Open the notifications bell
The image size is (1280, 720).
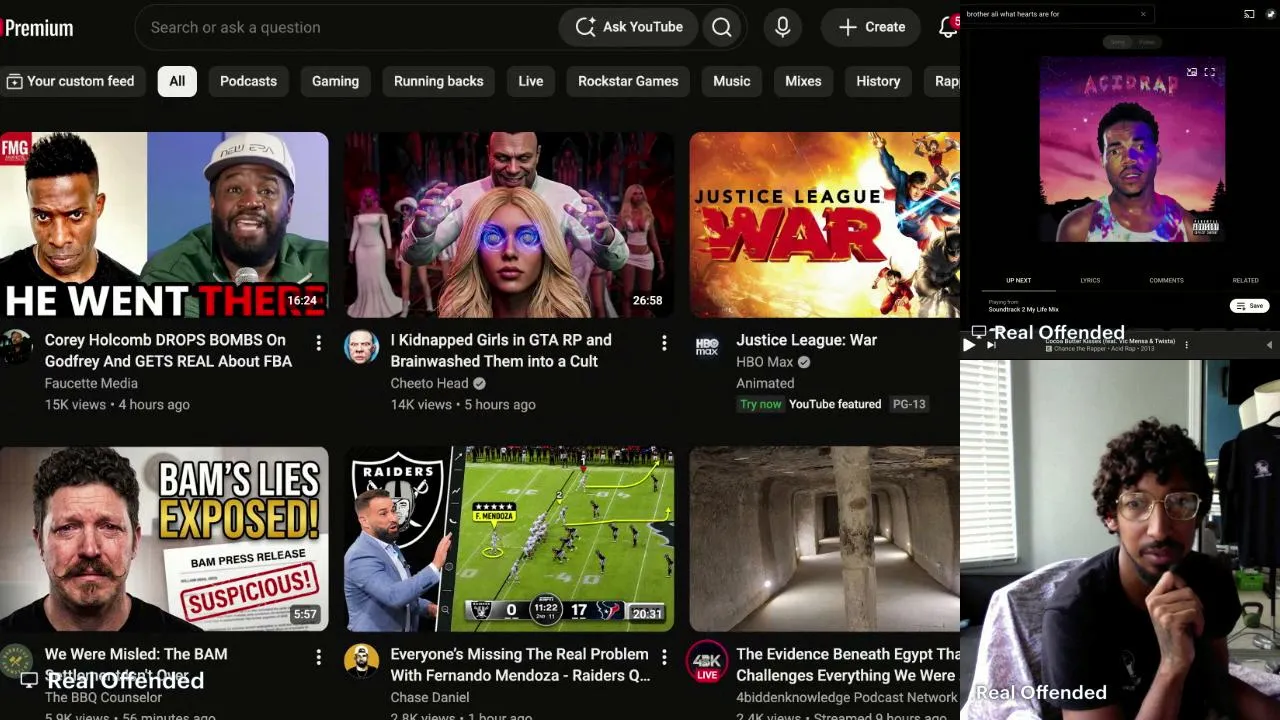947,27
